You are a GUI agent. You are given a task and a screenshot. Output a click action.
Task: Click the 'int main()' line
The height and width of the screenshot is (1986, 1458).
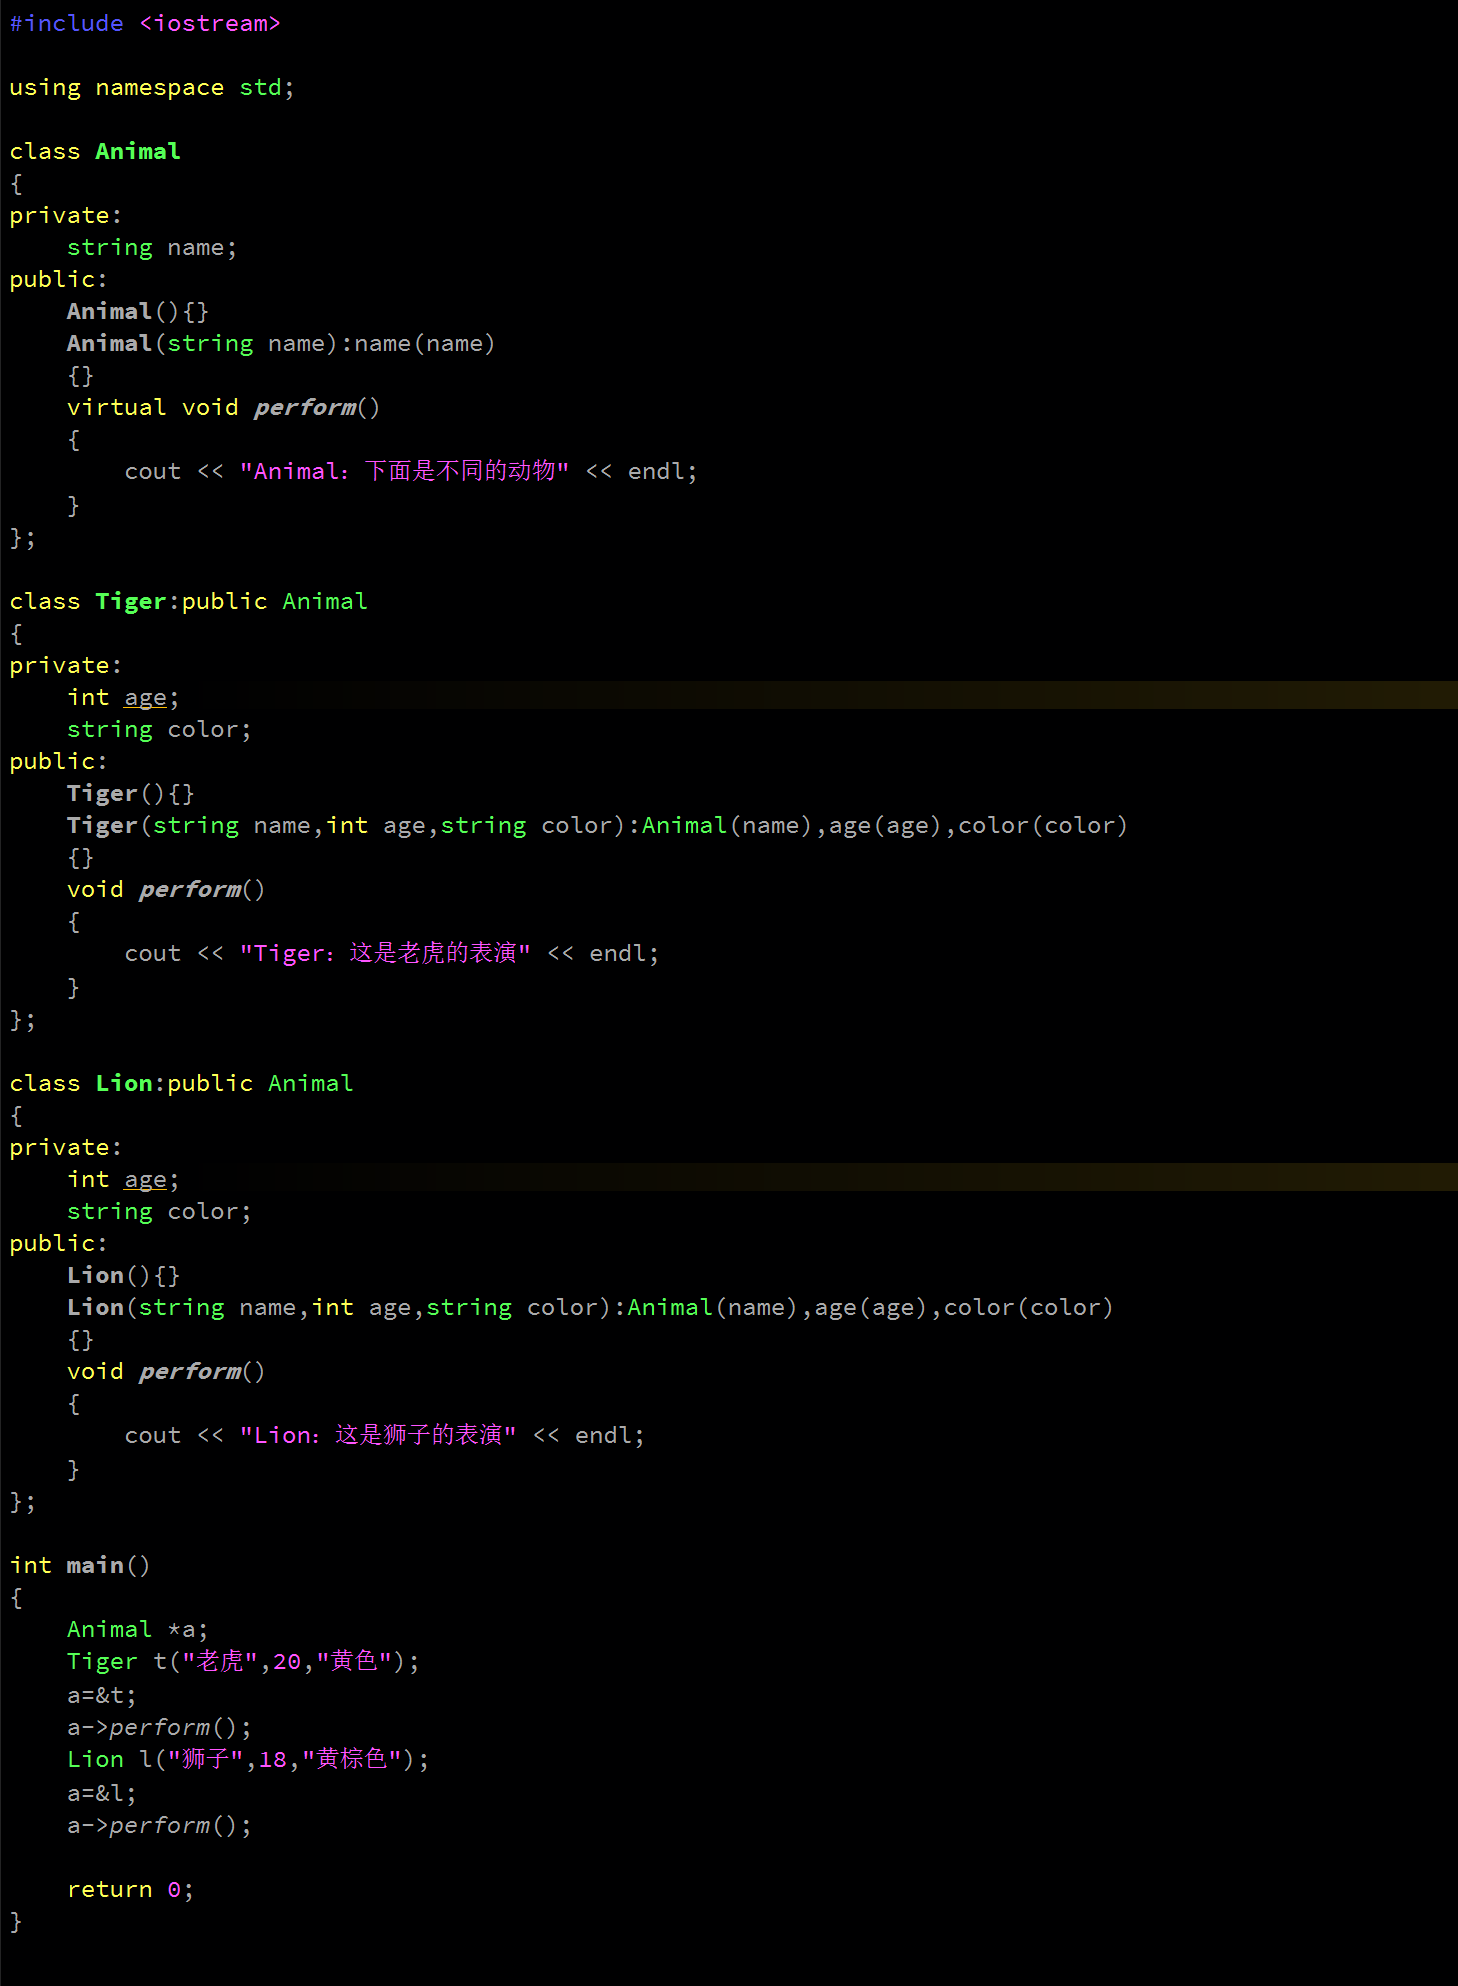pos(80,1565)
